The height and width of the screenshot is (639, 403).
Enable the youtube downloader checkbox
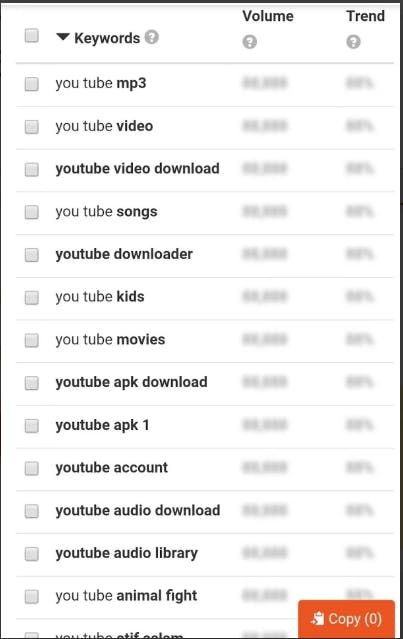click(x=32, y=255)
